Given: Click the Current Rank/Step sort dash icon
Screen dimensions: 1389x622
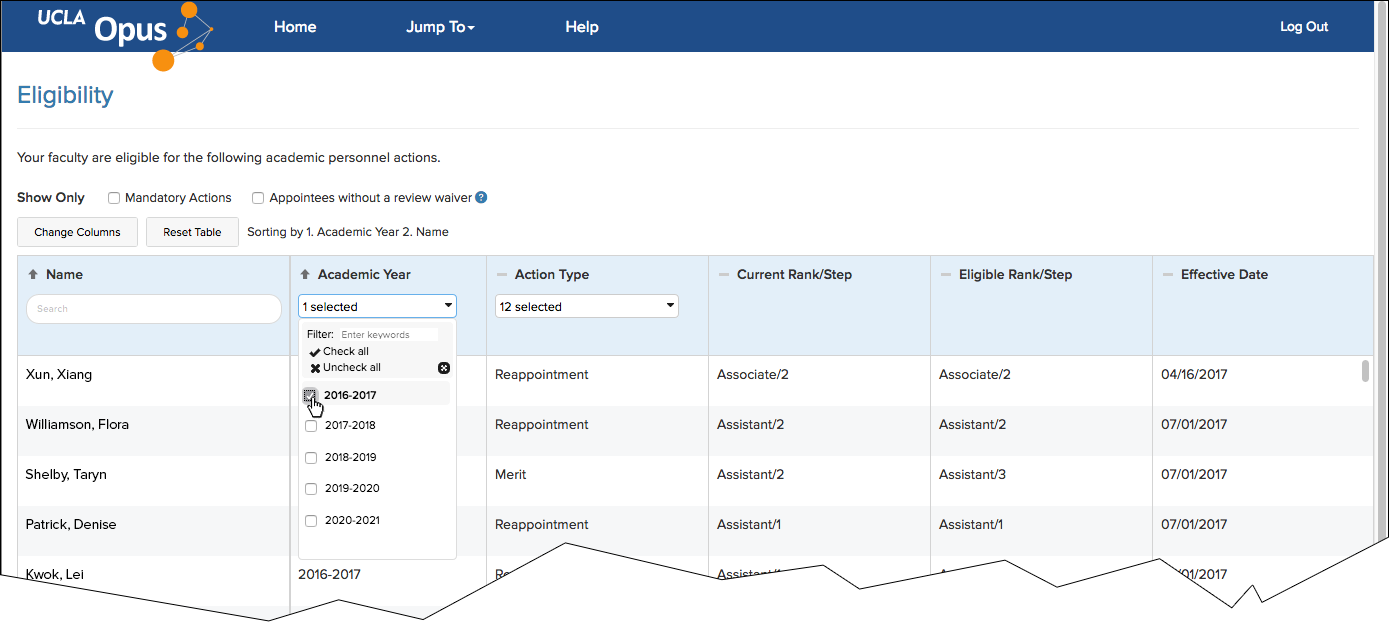Looking at the screenshot, I should [723, 274].
